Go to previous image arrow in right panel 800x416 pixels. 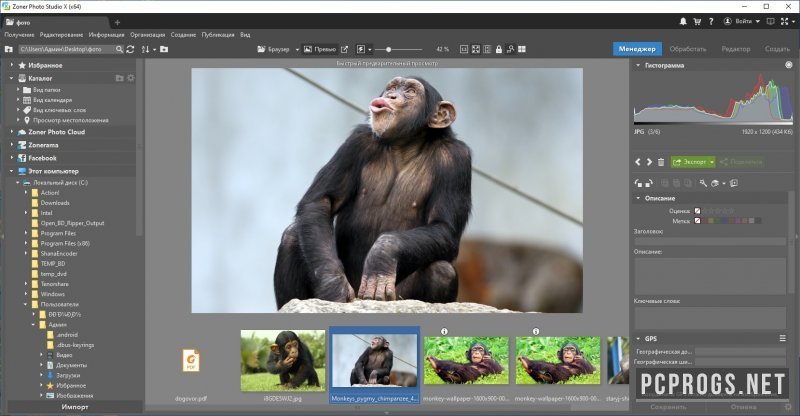pos(638,162)
